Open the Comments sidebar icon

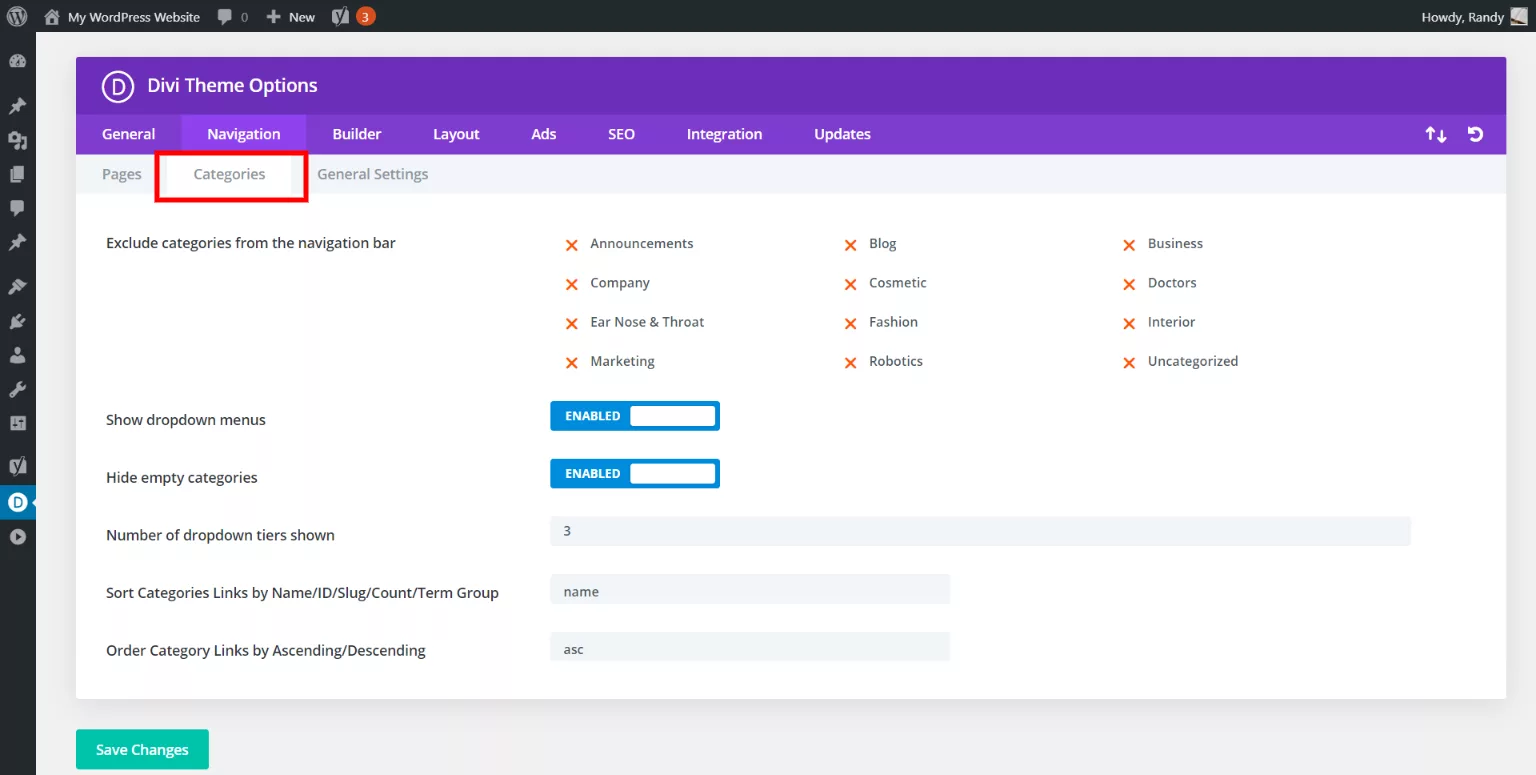(17, 208)
